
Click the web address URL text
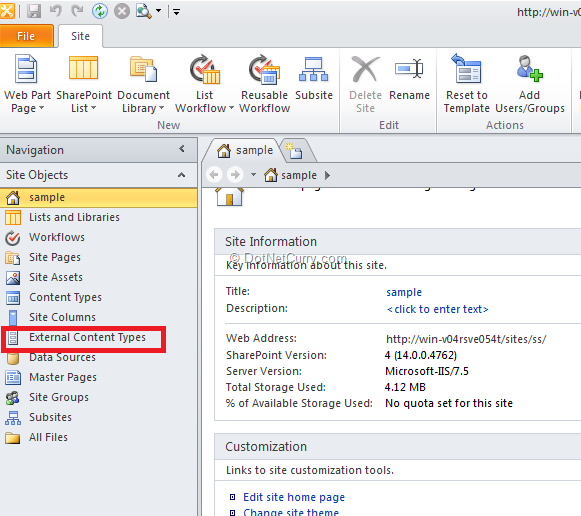(x=466, y=339)
